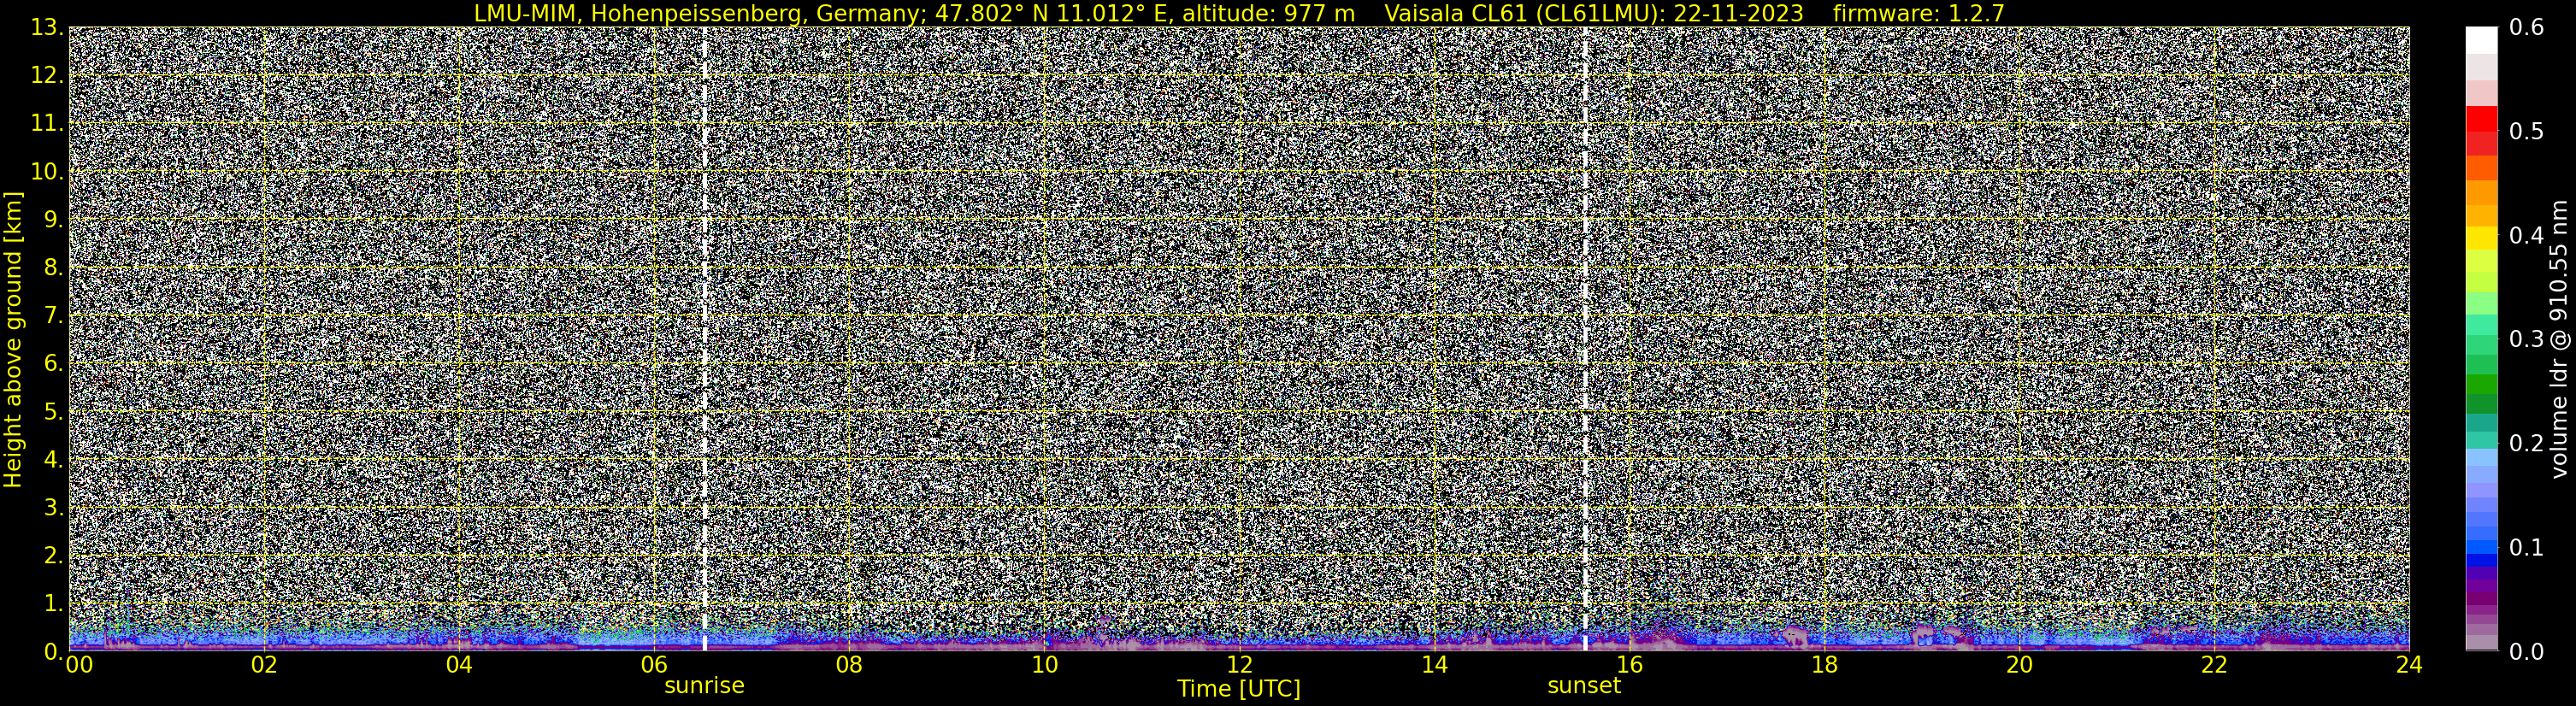Screen dimensions: 2576x706
Task: Click the white dashed sunset line in the plot
Action: point(1585,339)
